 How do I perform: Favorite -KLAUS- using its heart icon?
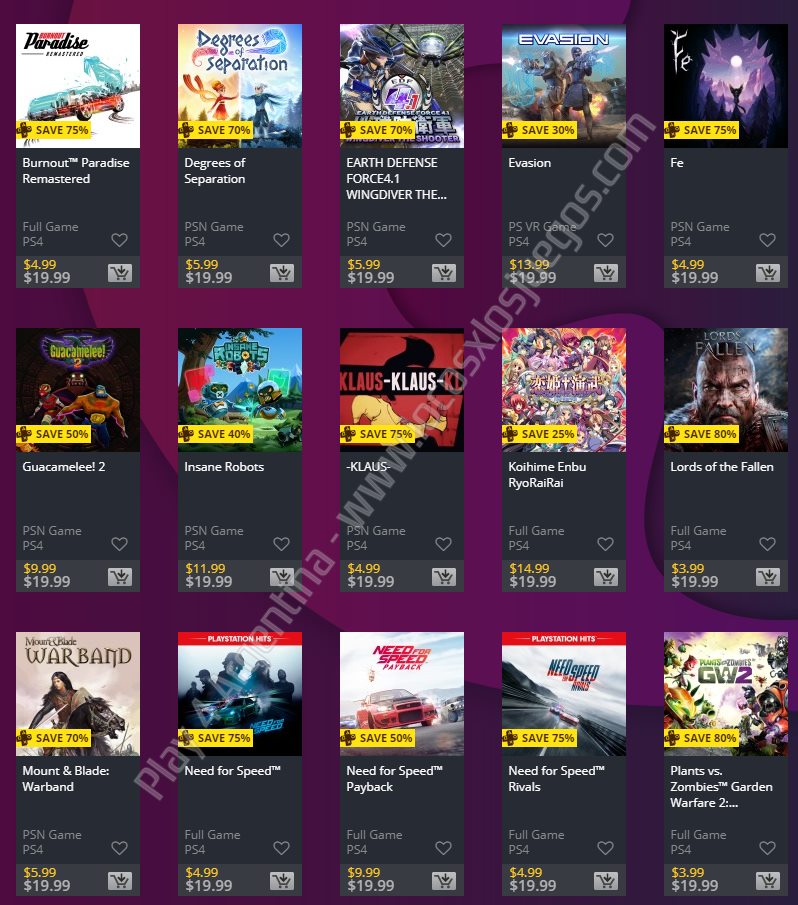point(444,544)
